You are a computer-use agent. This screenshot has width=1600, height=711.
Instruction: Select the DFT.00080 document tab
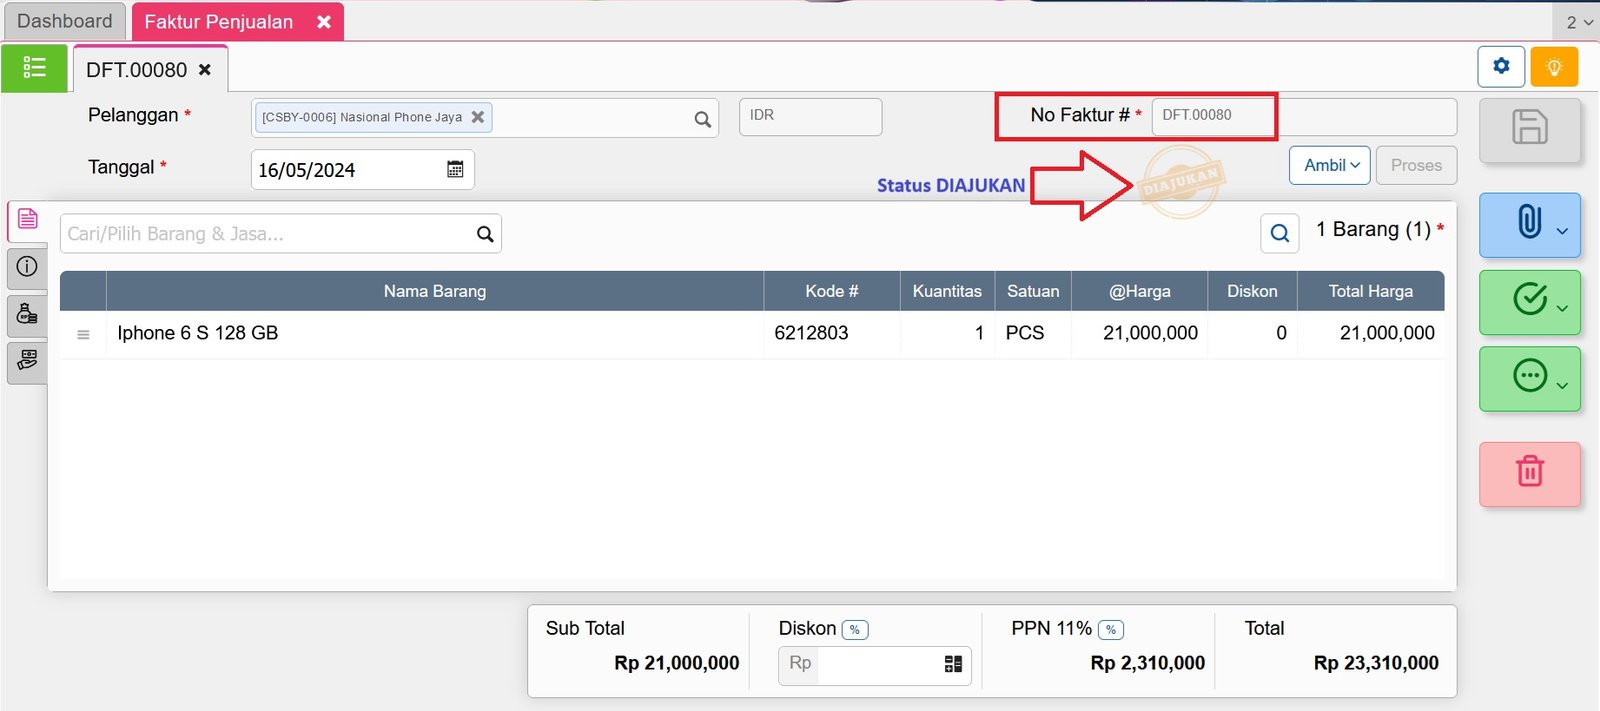point(137,70)
